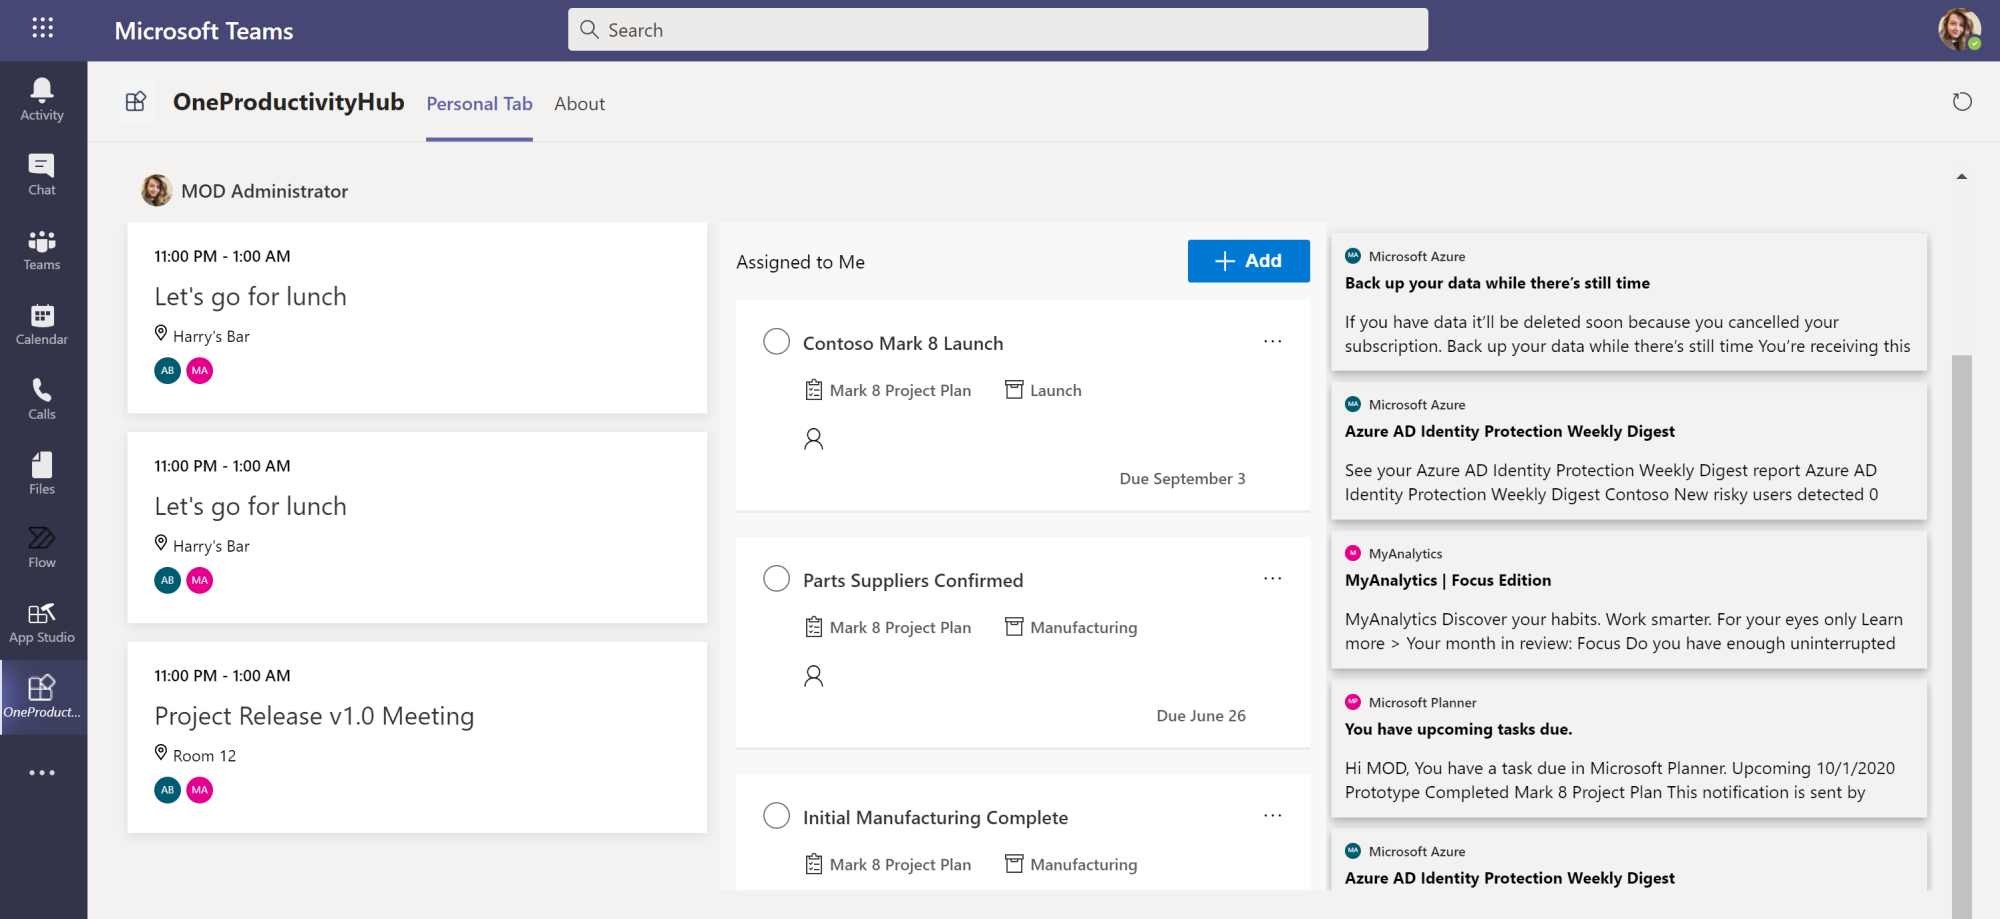Click assignee icon on Parts Suppliers Confirmed
The width and height of the screenshot is (2000, 919).
tap(814, 676)
